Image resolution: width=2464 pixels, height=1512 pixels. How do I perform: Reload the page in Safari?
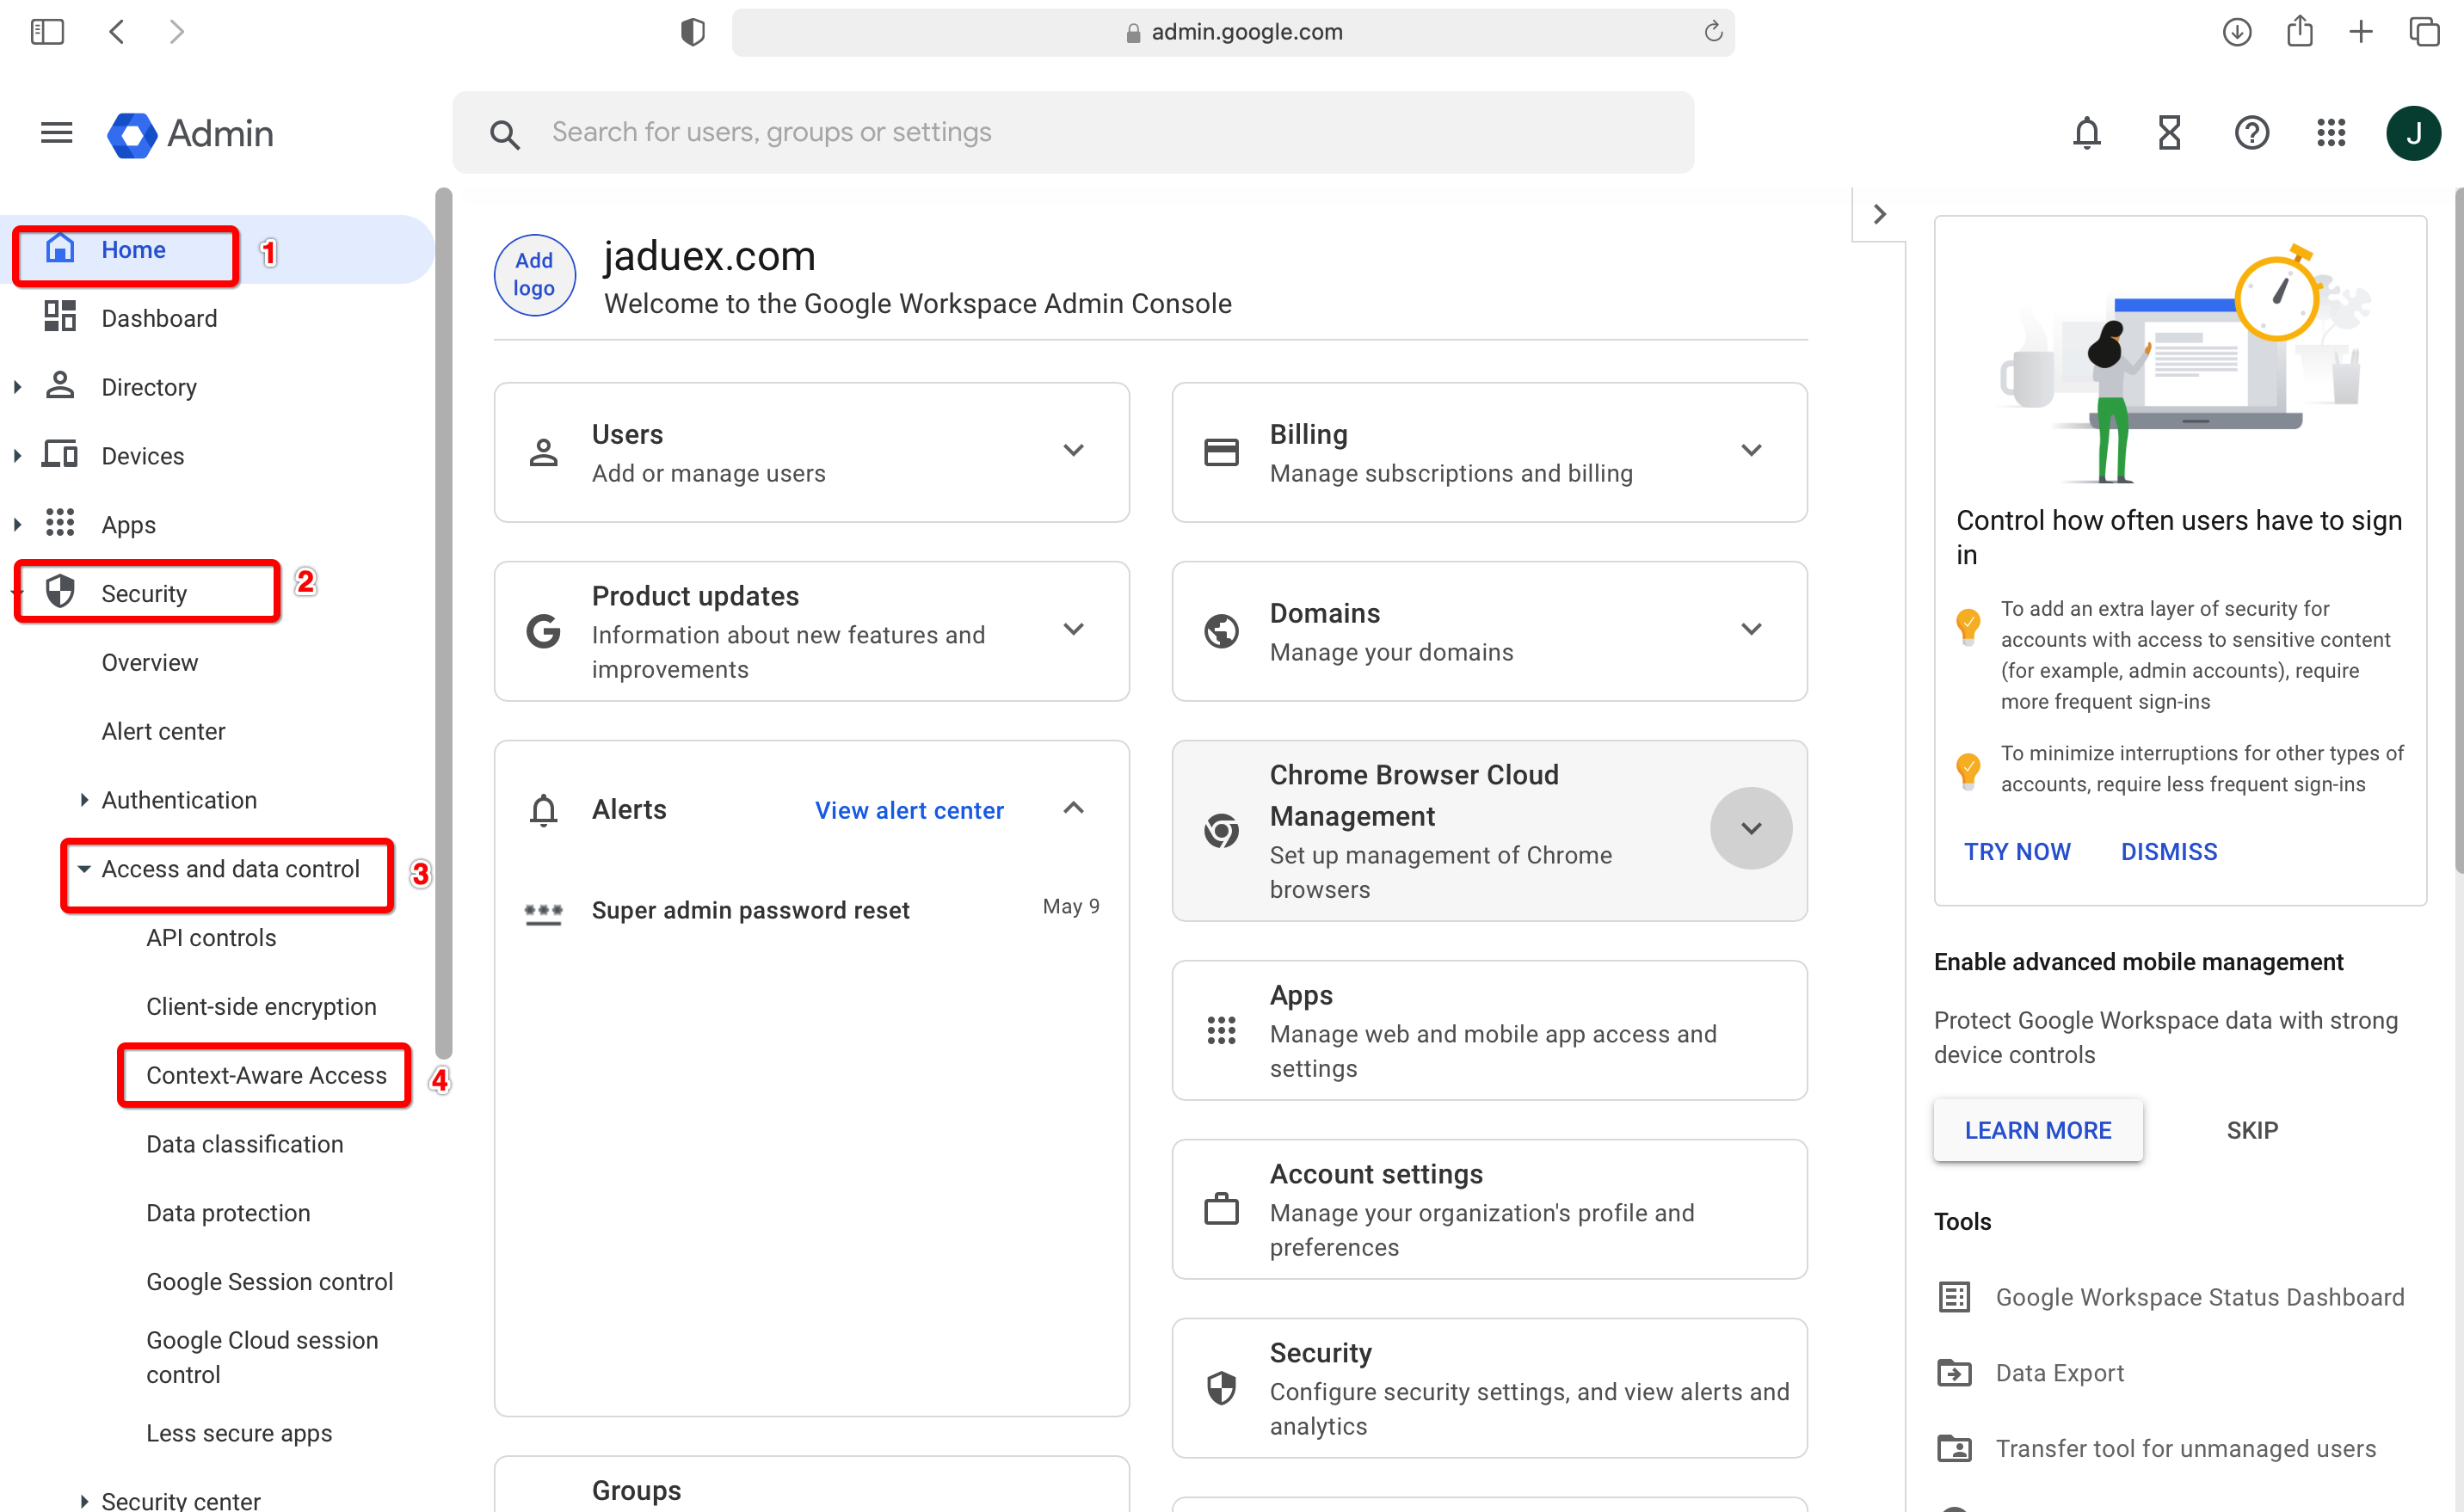[1712, 31]
